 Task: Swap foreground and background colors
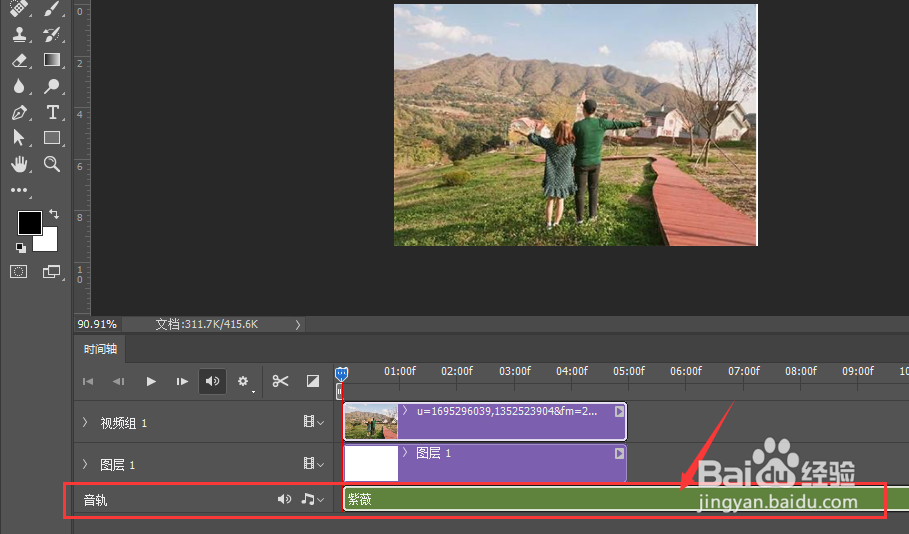click(54, 214)
